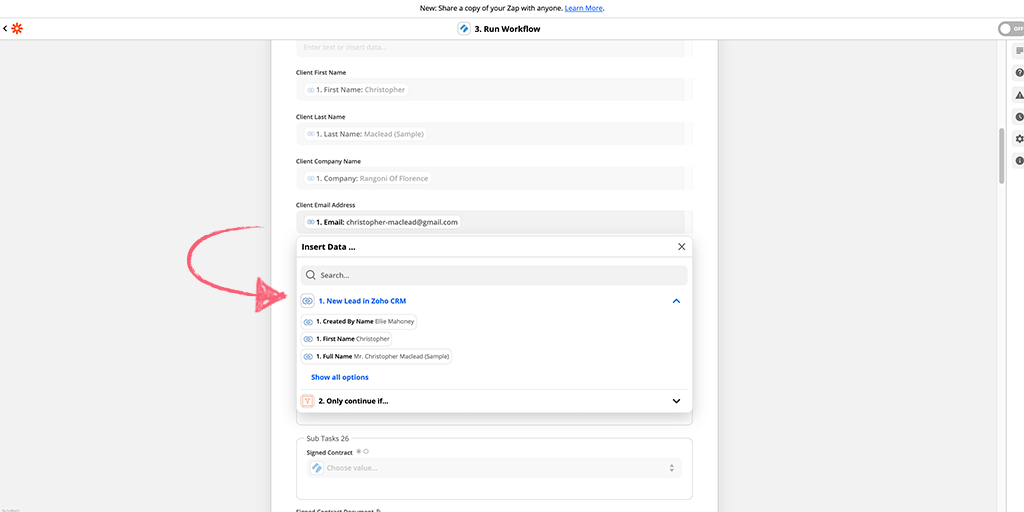Select first radio button beside Signed Contract

pyautogui.click(x=359, y=451)
